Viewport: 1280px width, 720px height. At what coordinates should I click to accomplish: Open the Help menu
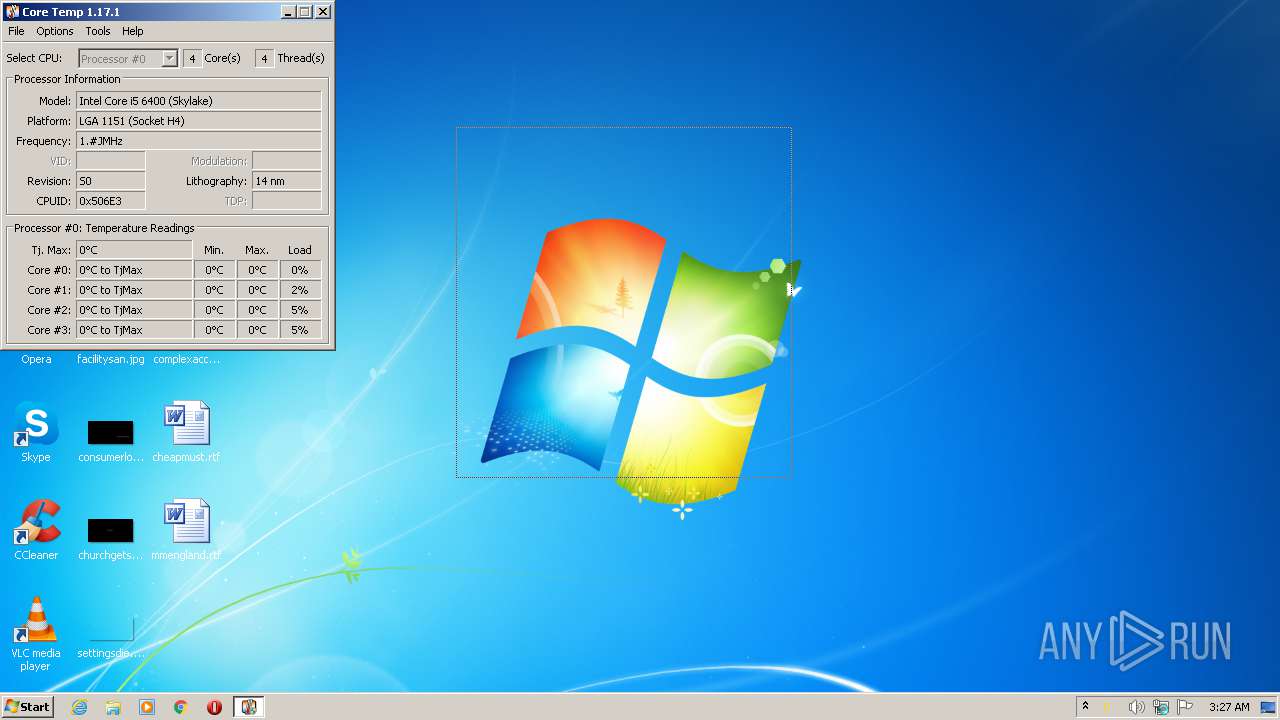133,31
